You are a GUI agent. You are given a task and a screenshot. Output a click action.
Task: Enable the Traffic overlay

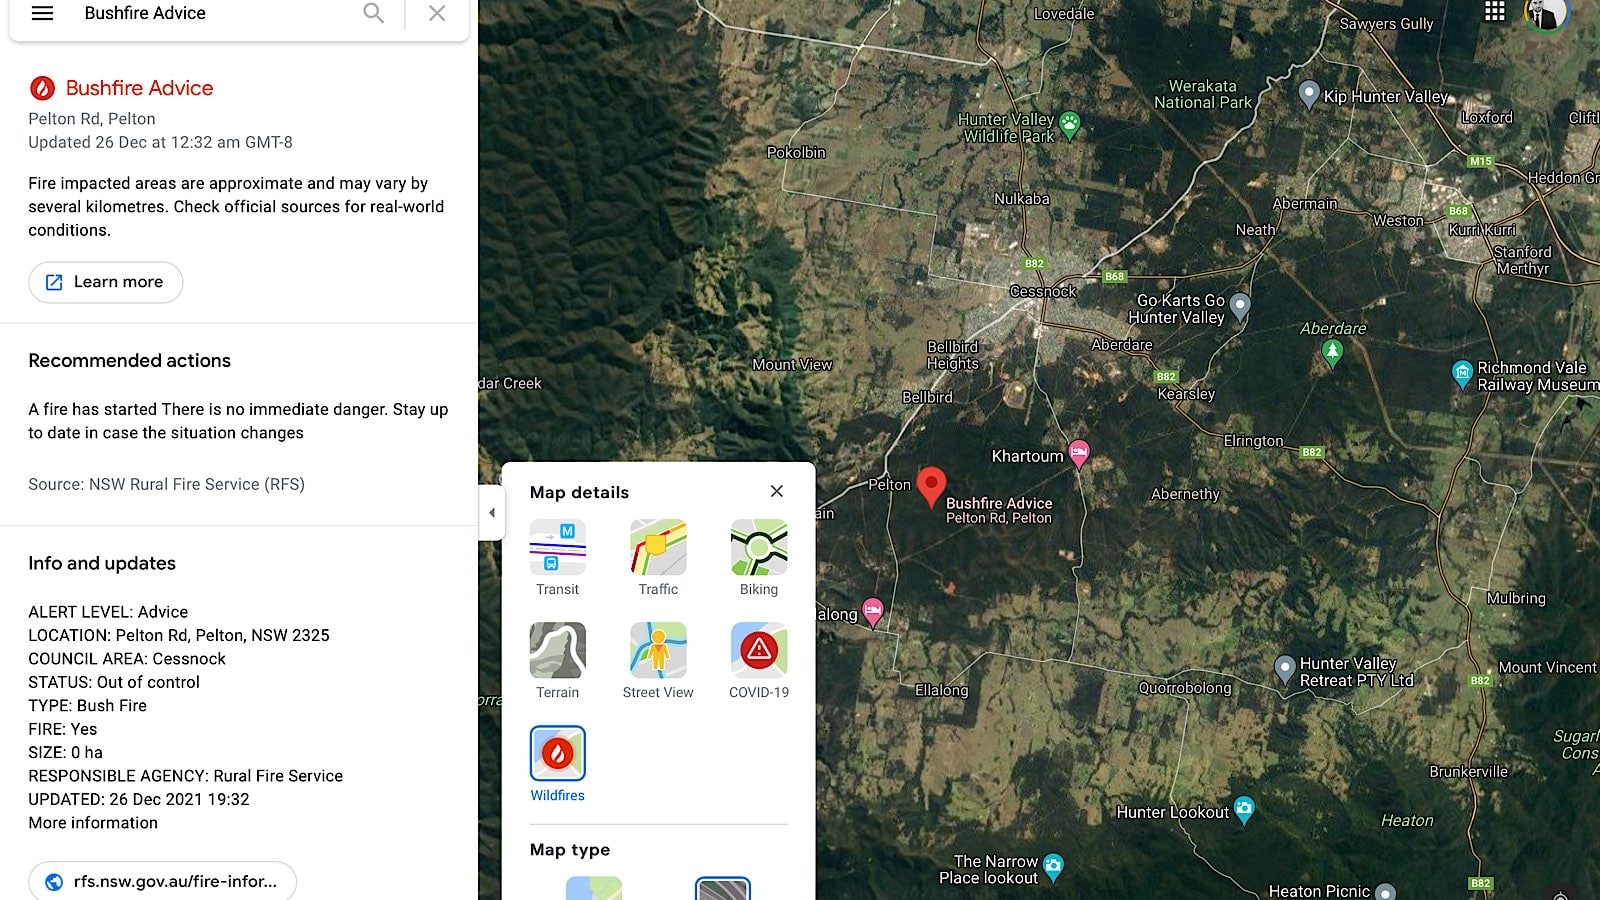[657, 547]
